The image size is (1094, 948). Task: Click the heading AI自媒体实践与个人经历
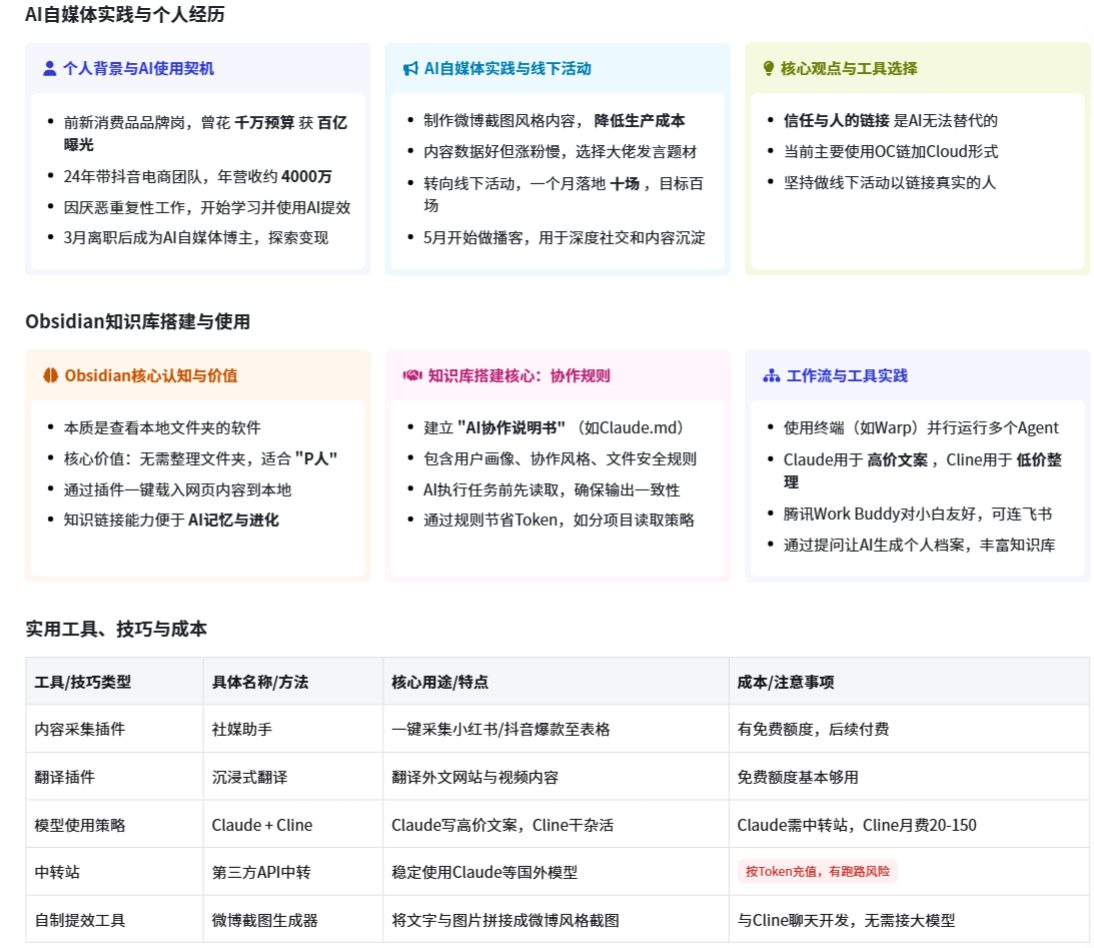tap(125, 15)
